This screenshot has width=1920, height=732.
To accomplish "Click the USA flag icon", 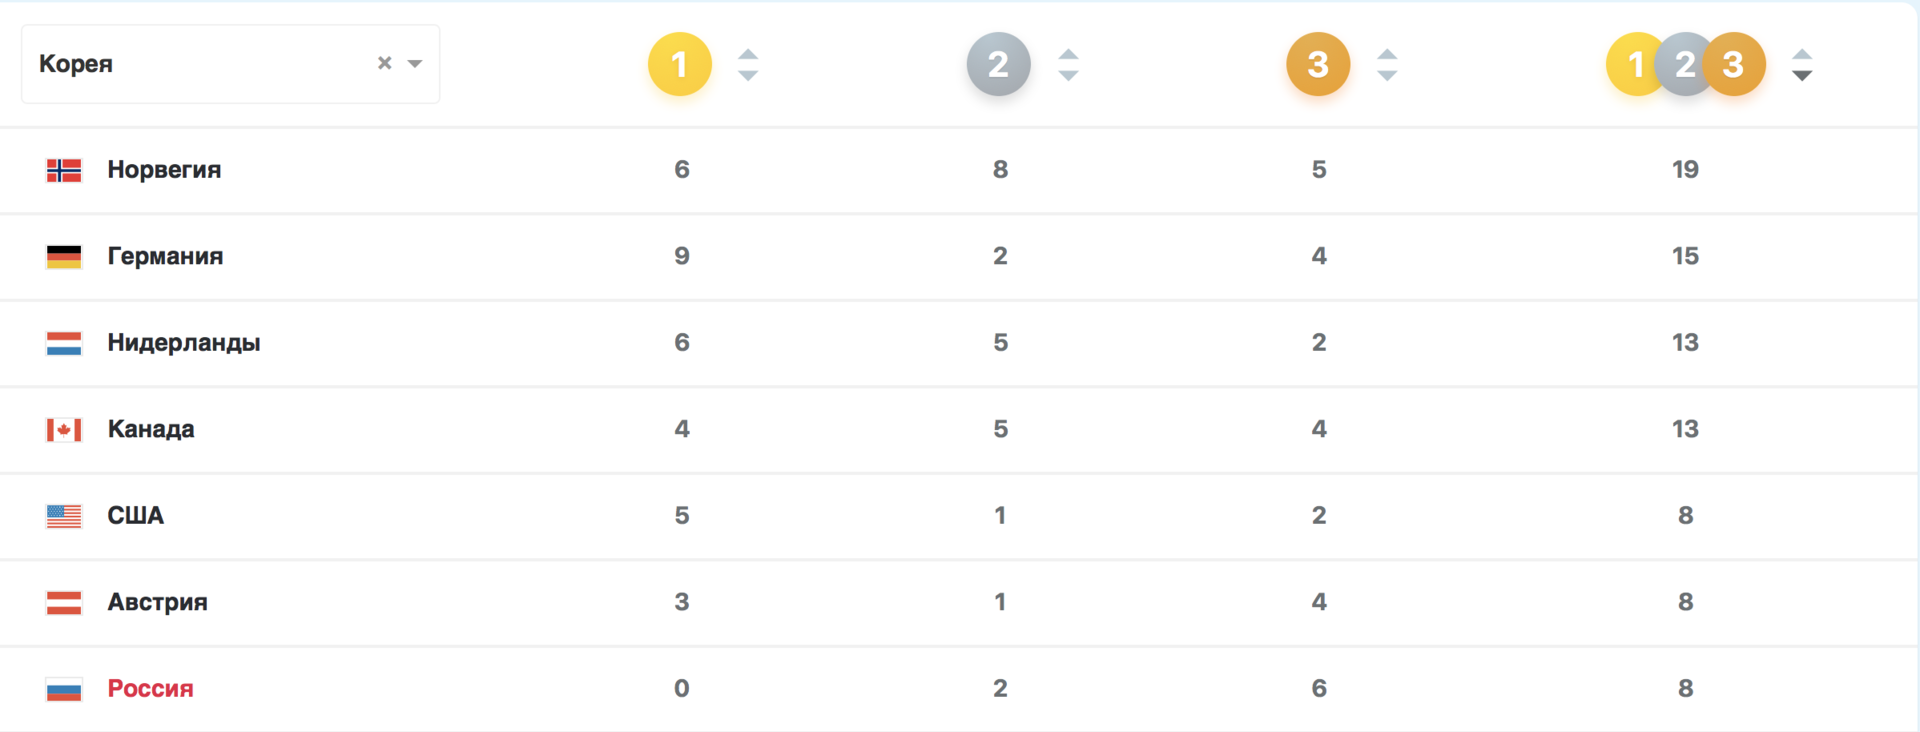I will (64, 516).
